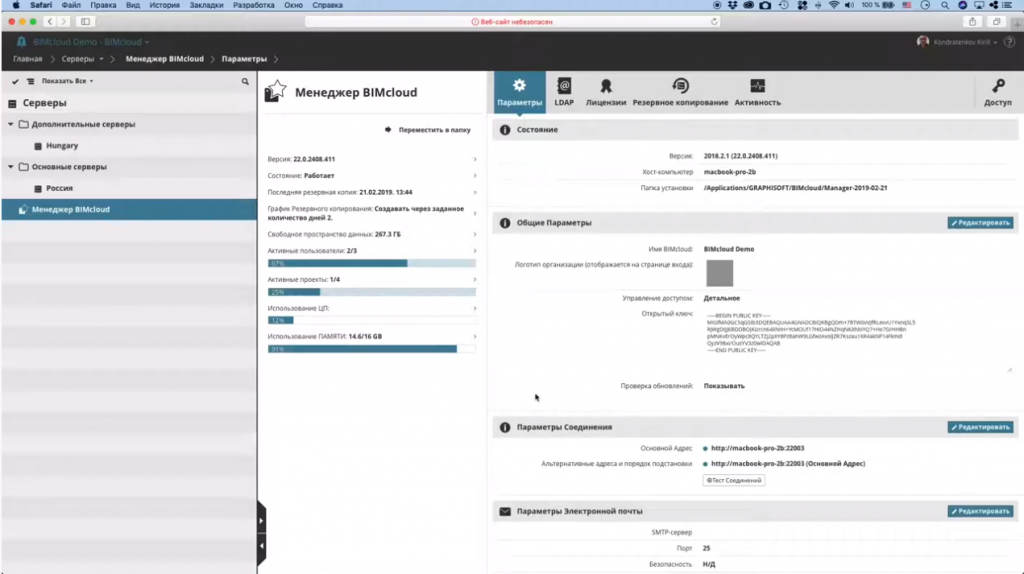Expand Свободное пространство данных chevron
The width and height of the screenshot is (1024, 574).
pyautogui.click(x=475, y=234)
